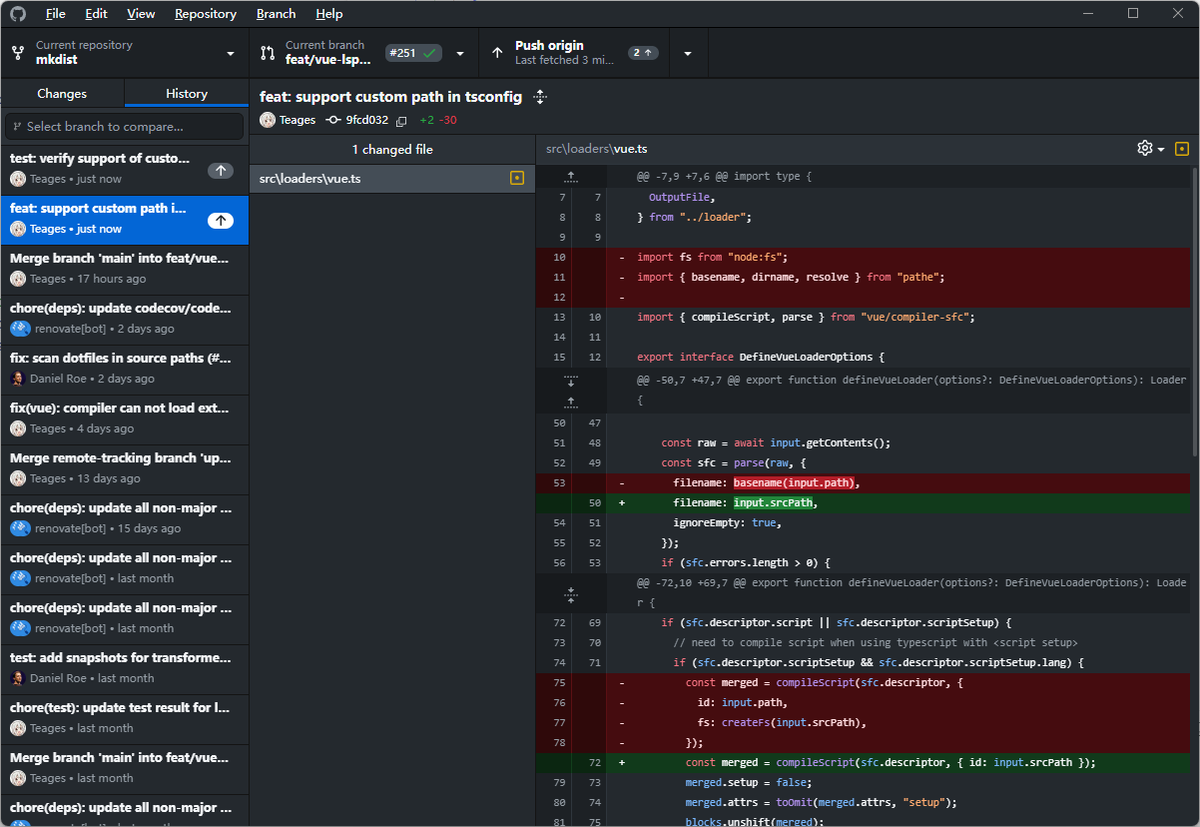The width and height of the screenshot is (1200, 827).
Task: Open the push options chevron
Action: [687, 52]
